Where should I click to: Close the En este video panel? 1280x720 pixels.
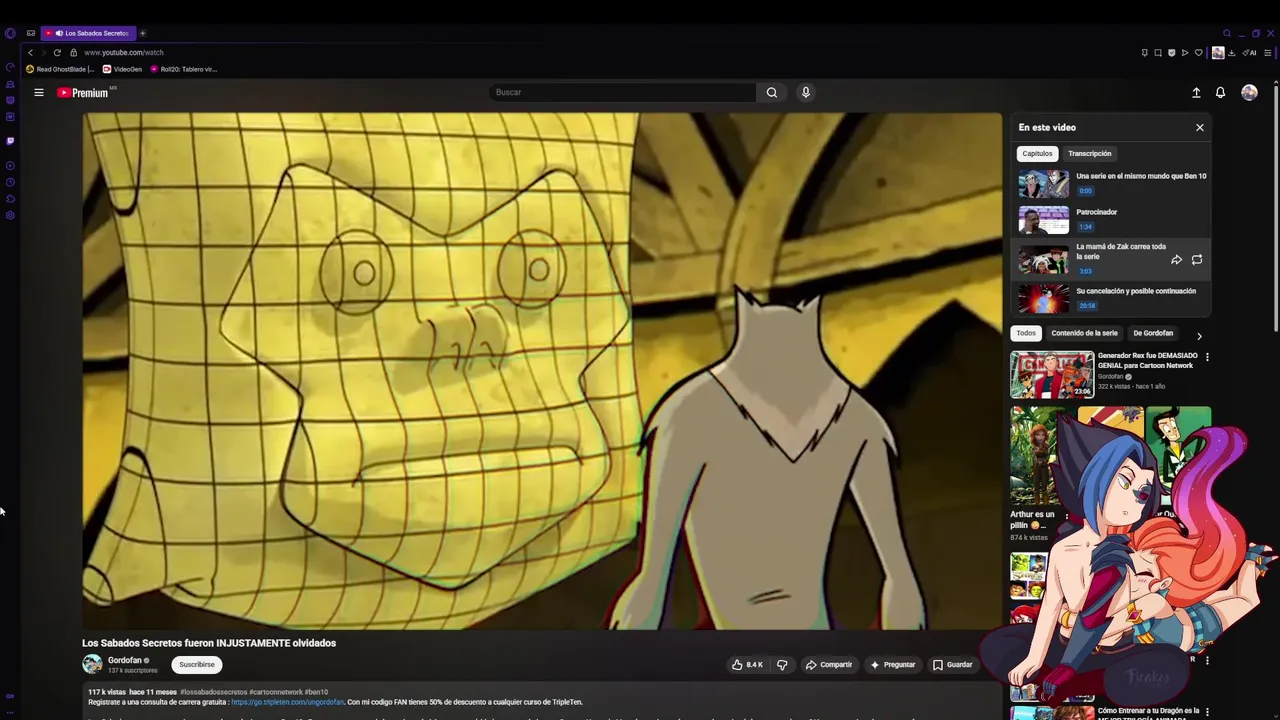point(1200,127)
